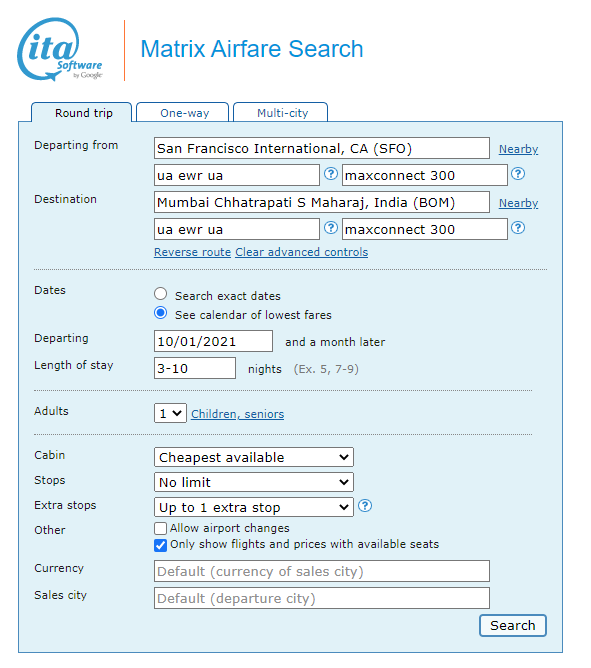
Task: Click the ITA Software logo
Action: coord(60,49)
